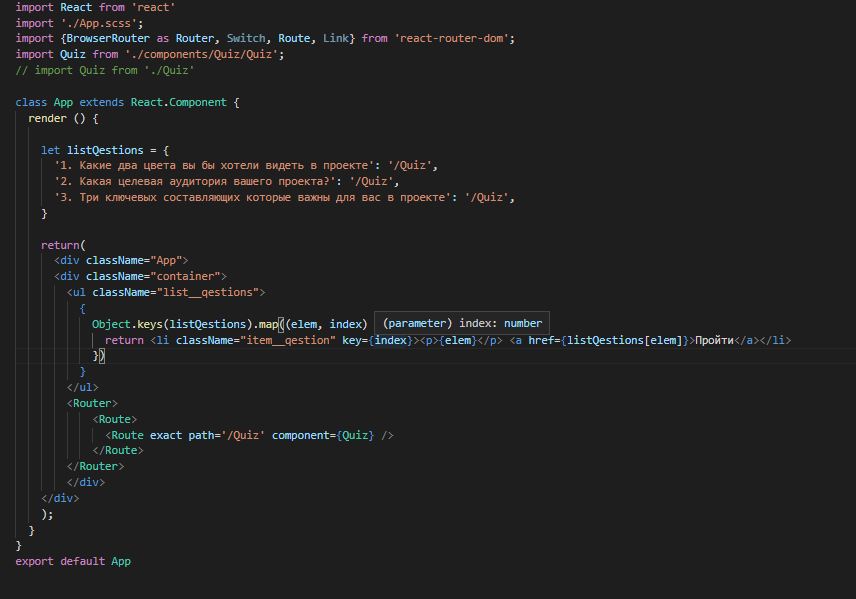This screenshot has height=599, width=856.
Task: Click question string starting with '1. Какие два цвета'
Action: click(217, 165)
